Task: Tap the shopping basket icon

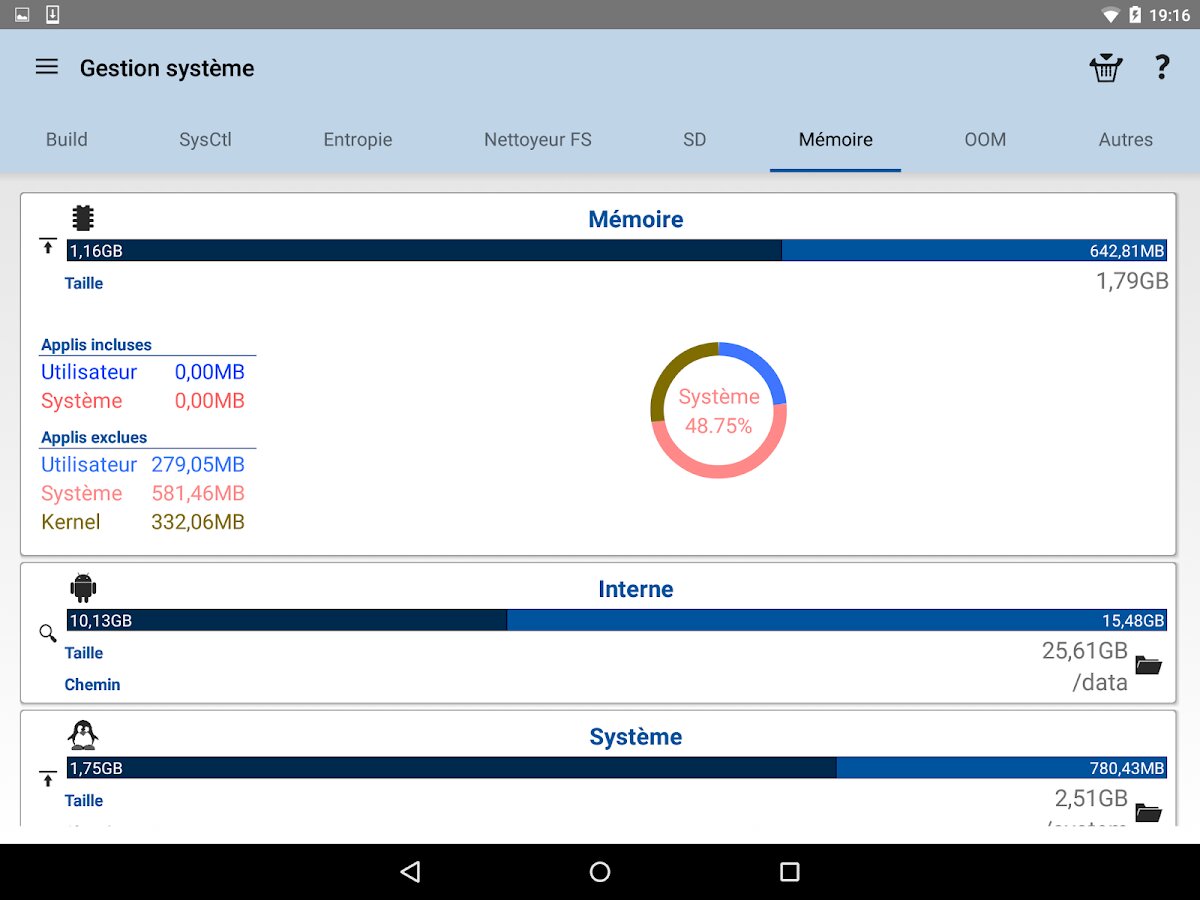Action: tap(1105, 68)
